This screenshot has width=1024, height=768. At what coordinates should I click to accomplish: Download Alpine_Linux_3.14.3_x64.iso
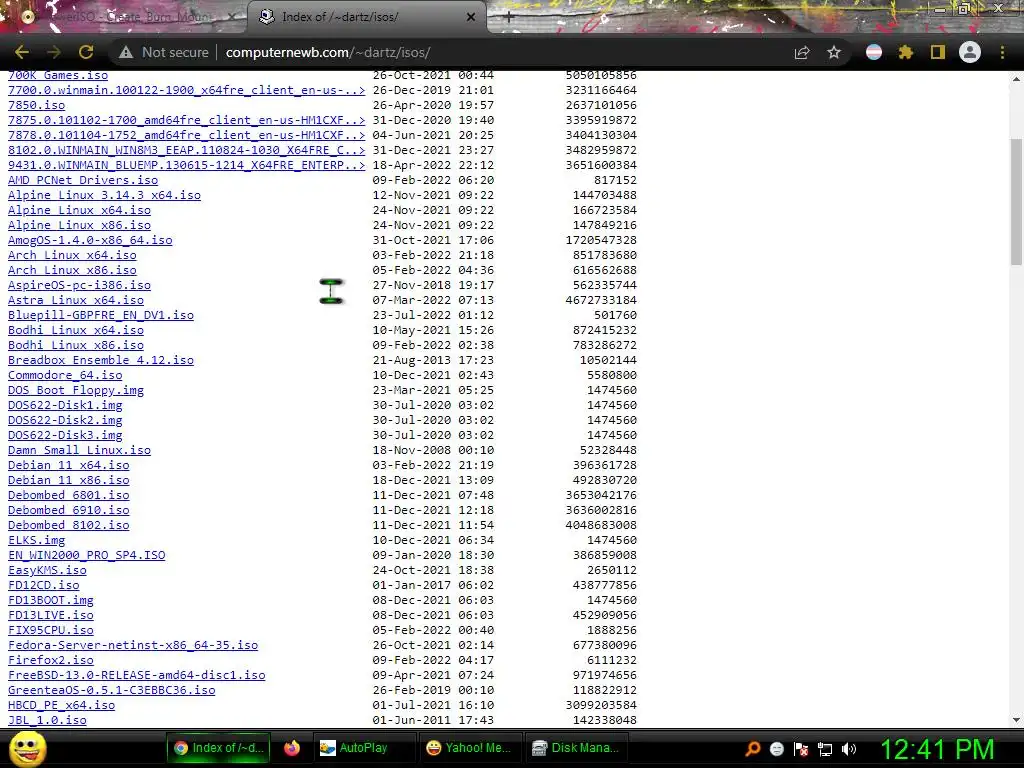(104, 195)
